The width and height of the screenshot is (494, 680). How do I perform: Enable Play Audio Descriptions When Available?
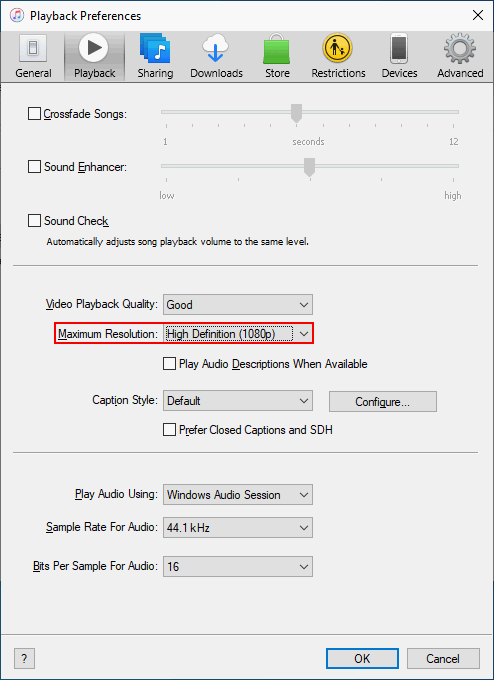(x=169, y=363)
